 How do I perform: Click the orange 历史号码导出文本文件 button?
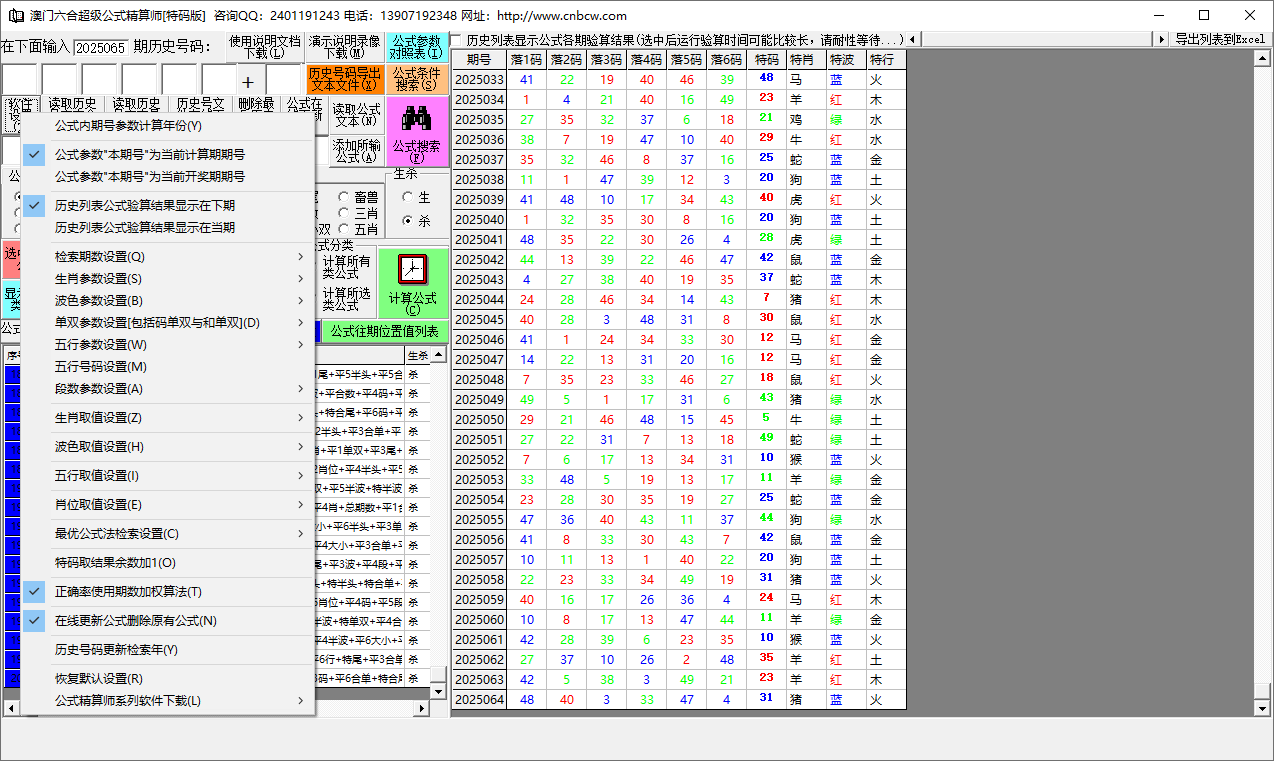tap(344, 80)
